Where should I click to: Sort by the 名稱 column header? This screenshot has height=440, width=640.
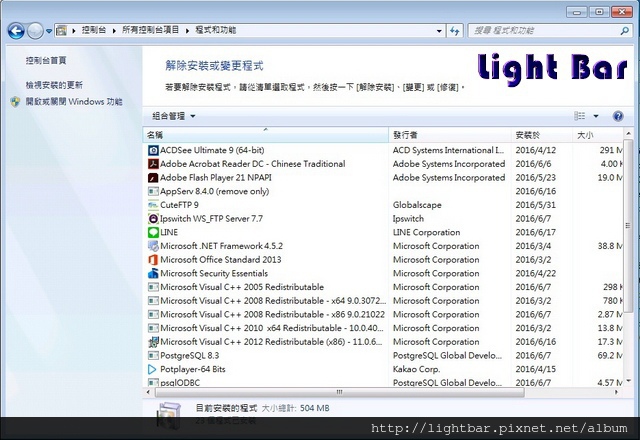(x=266, y=135)
